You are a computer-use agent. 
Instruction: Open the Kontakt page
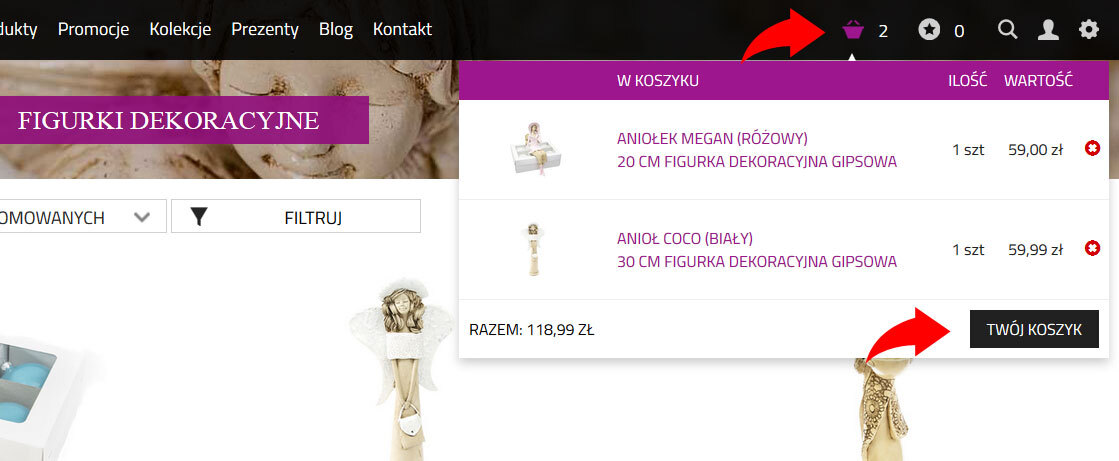click(x=402, y=29)
